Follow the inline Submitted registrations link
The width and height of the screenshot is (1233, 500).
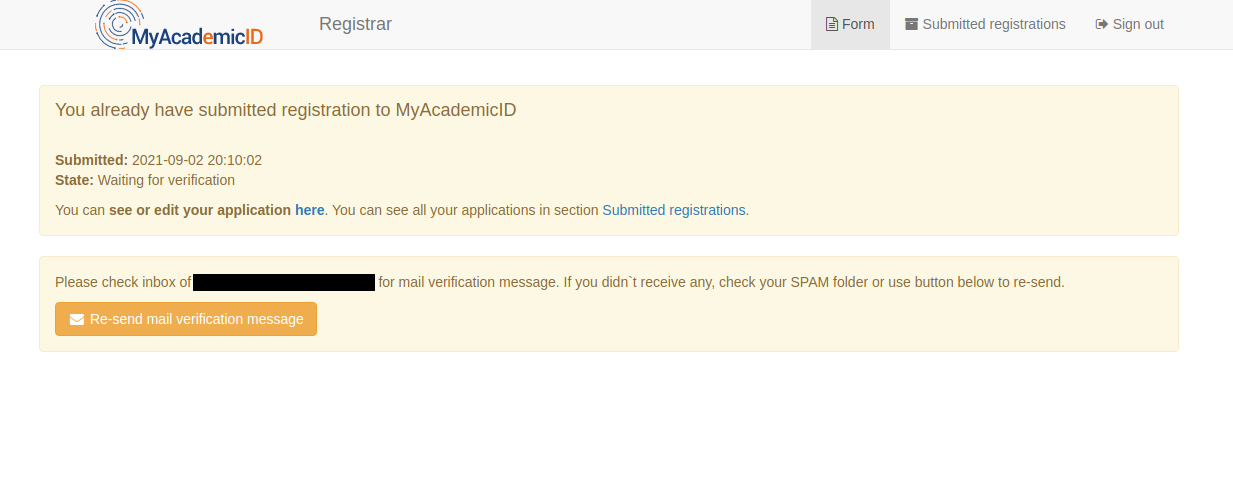pos(673,210)
